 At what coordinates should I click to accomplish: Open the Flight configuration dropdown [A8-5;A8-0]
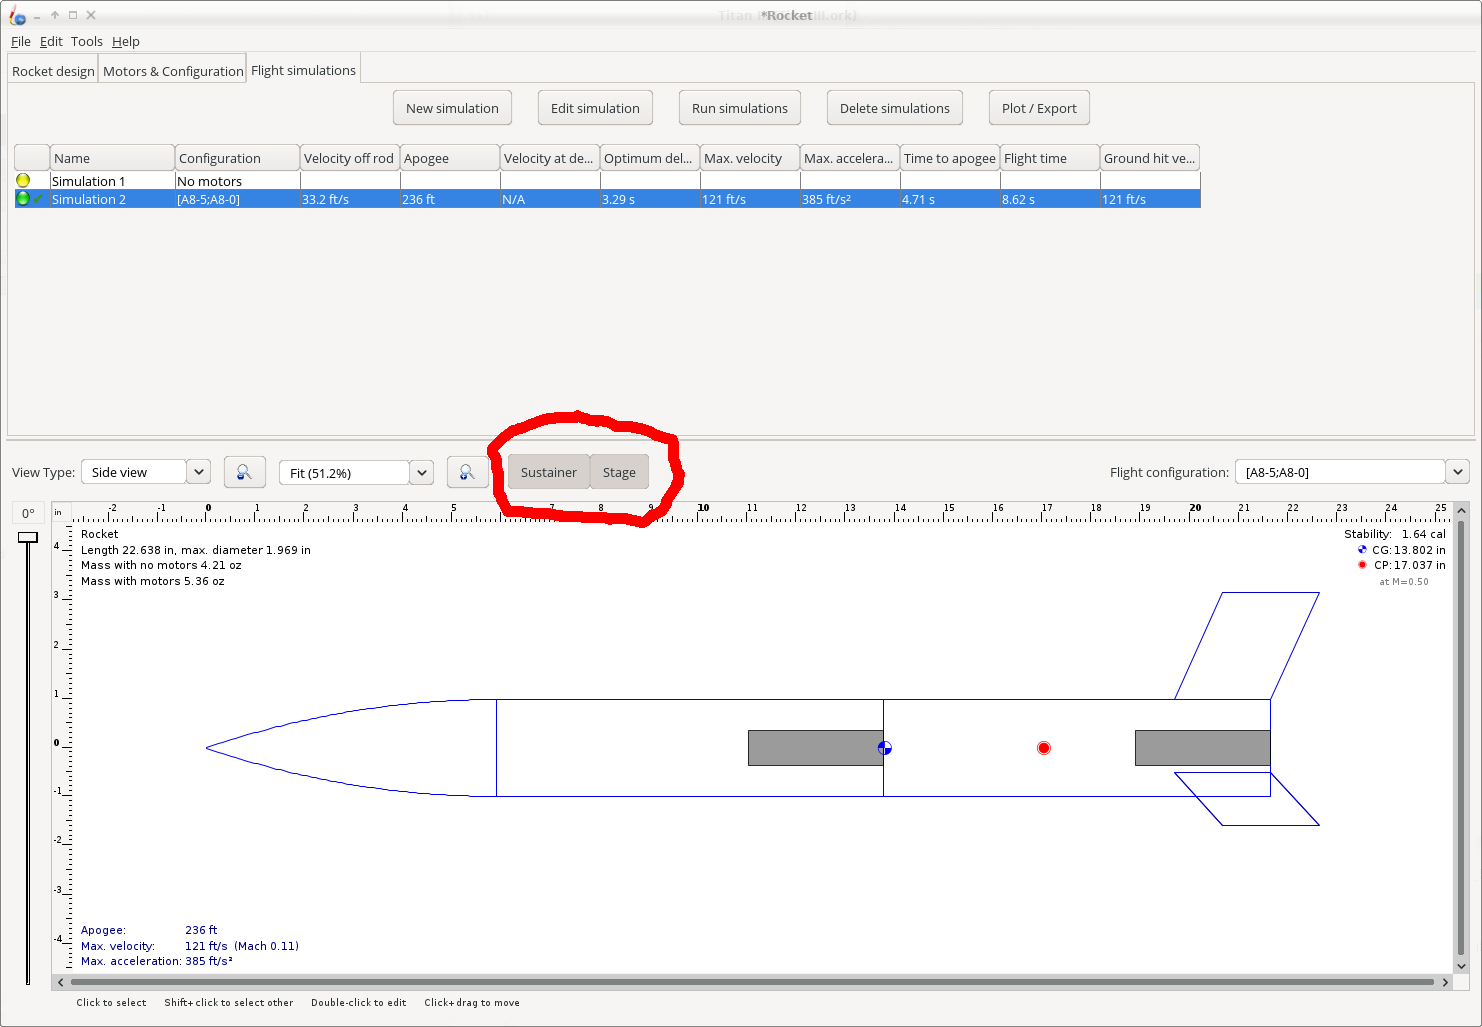tap(1457, 471)
